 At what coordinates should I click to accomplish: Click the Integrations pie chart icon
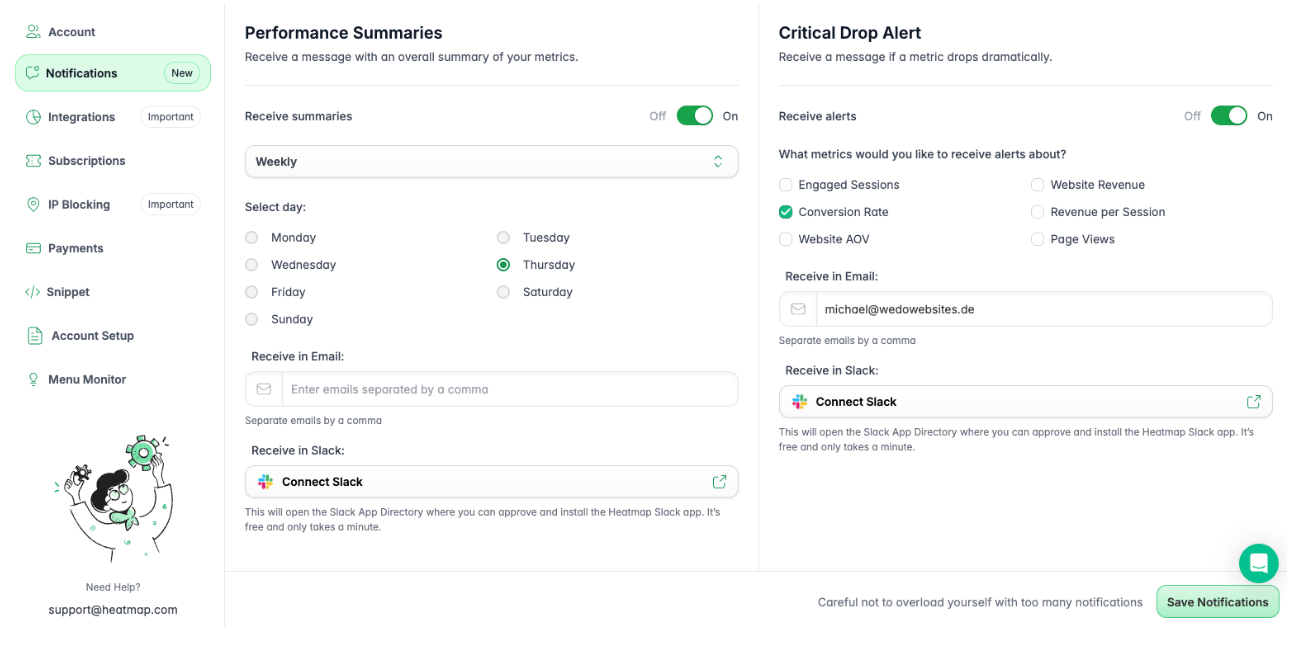[x=34, y=117]
